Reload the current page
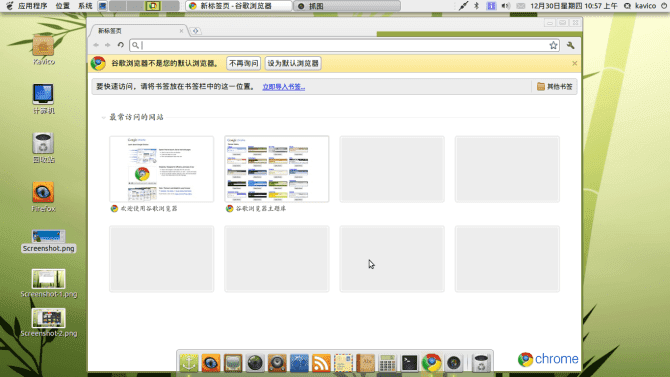This screenshot has width=670, height=377. click(x=120, y=45)
